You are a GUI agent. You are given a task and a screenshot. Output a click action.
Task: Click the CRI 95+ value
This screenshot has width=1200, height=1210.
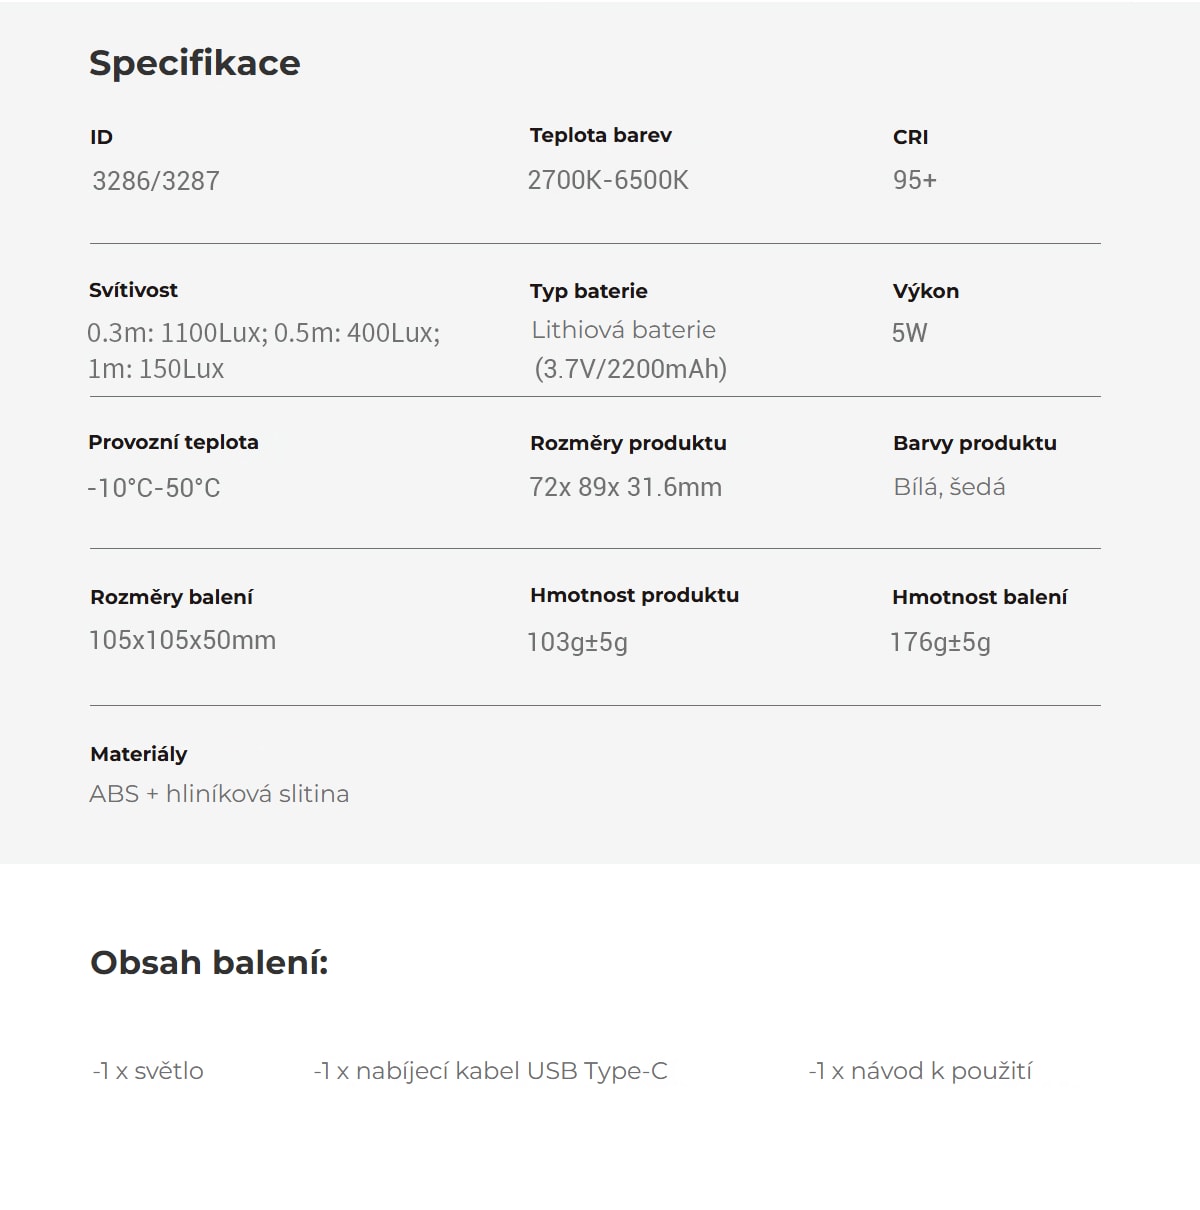click(x=915, y=180)
